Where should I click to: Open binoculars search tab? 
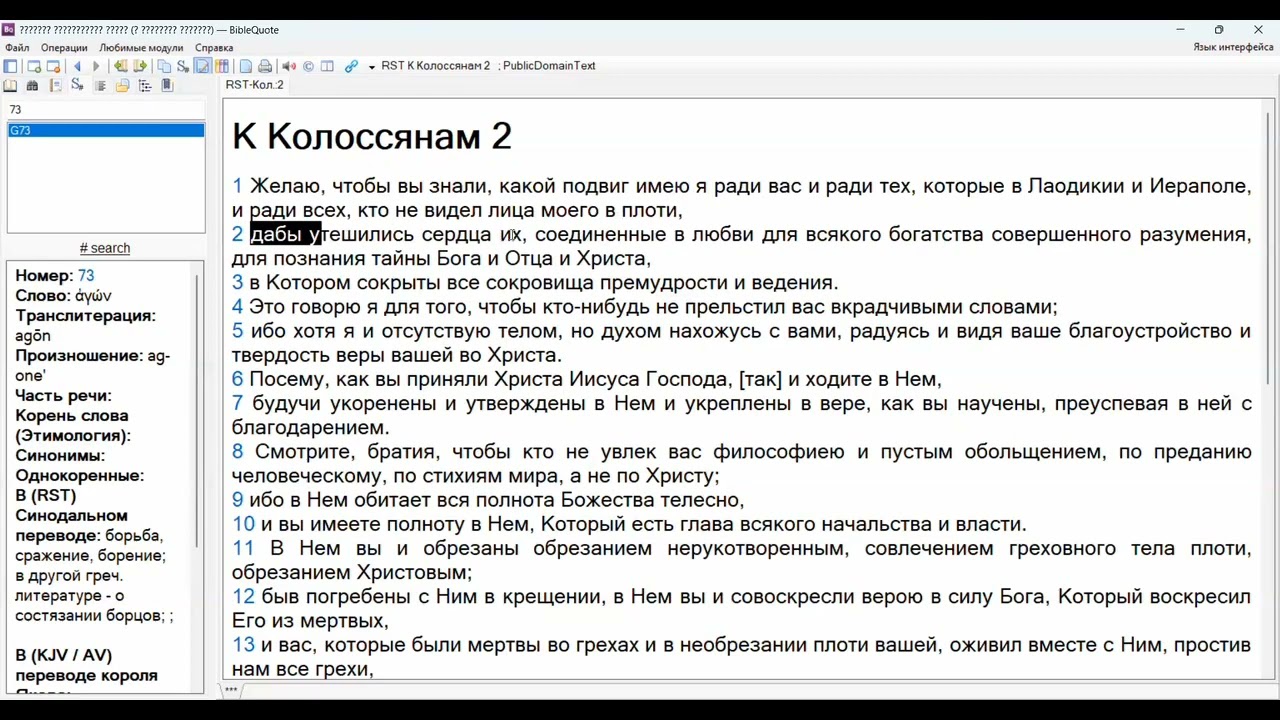point(32,86)
